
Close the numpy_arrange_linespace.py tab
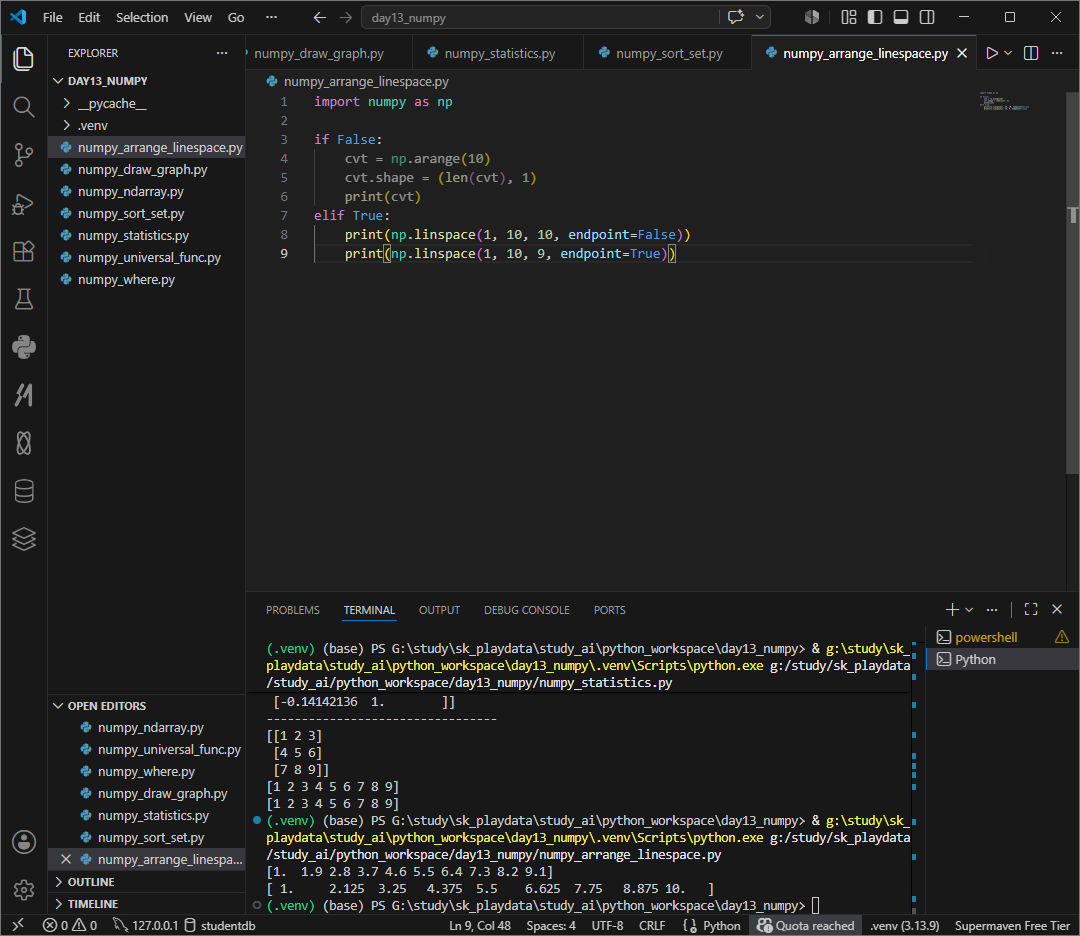click(962, 53)
